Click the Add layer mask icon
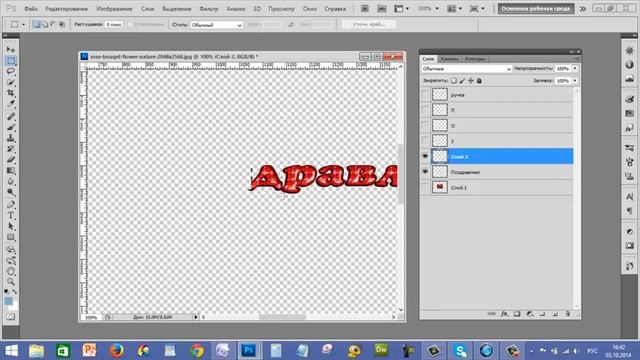 [x=517, y=314]
